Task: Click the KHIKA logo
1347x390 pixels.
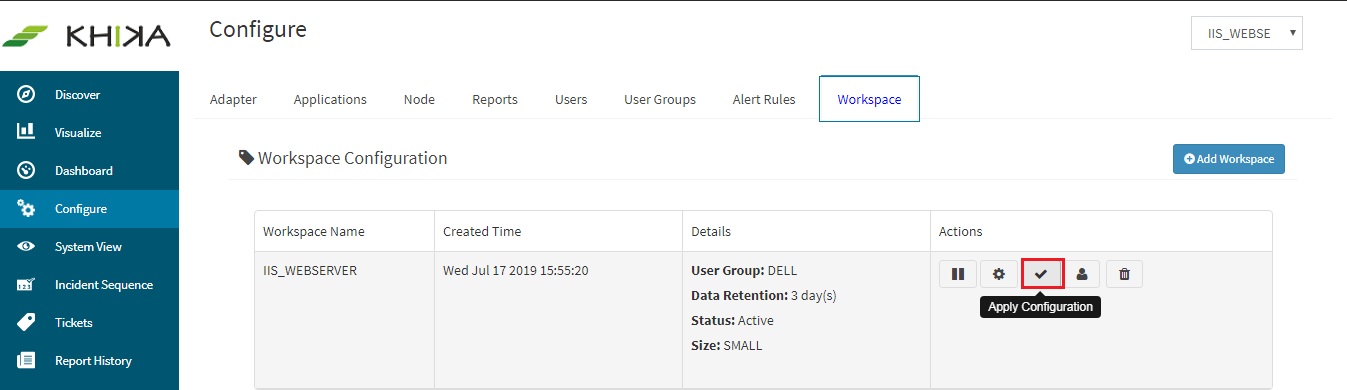Action: (86, 36)
